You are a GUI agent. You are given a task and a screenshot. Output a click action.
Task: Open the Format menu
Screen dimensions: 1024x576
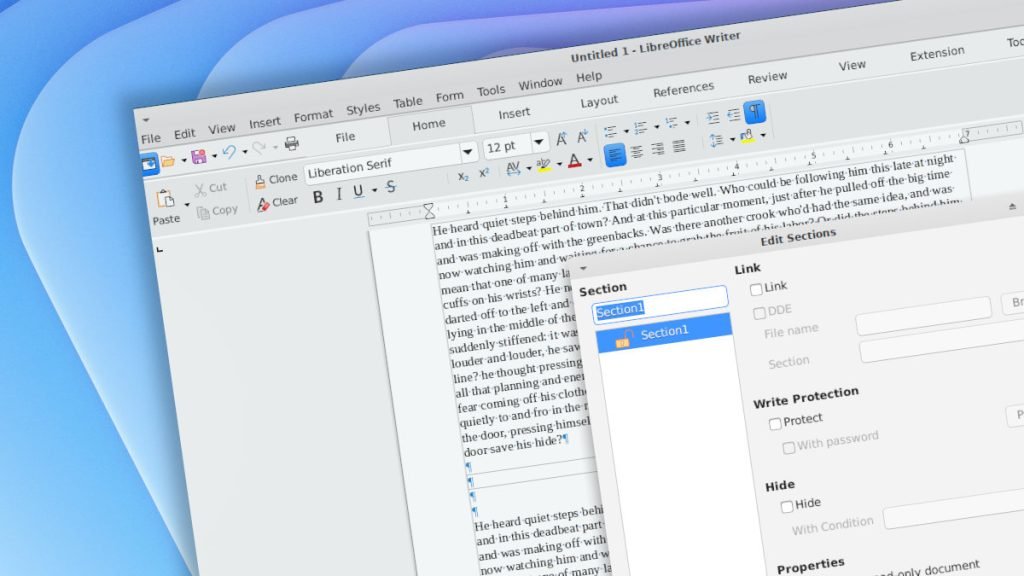(x=313, y=116)
